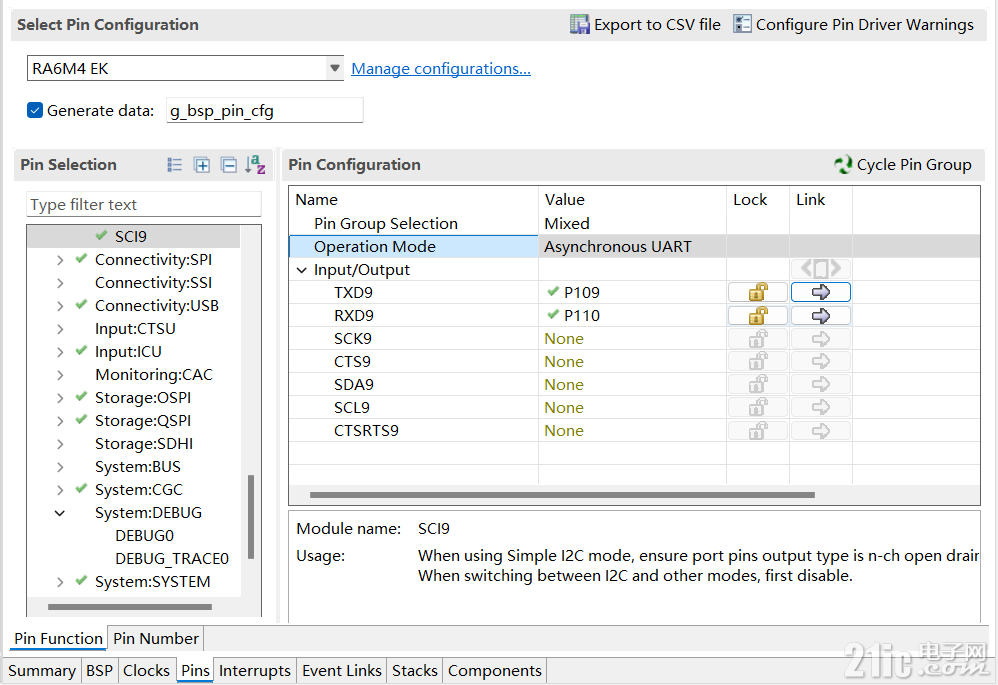Open the Summary tab

(42, 670)
